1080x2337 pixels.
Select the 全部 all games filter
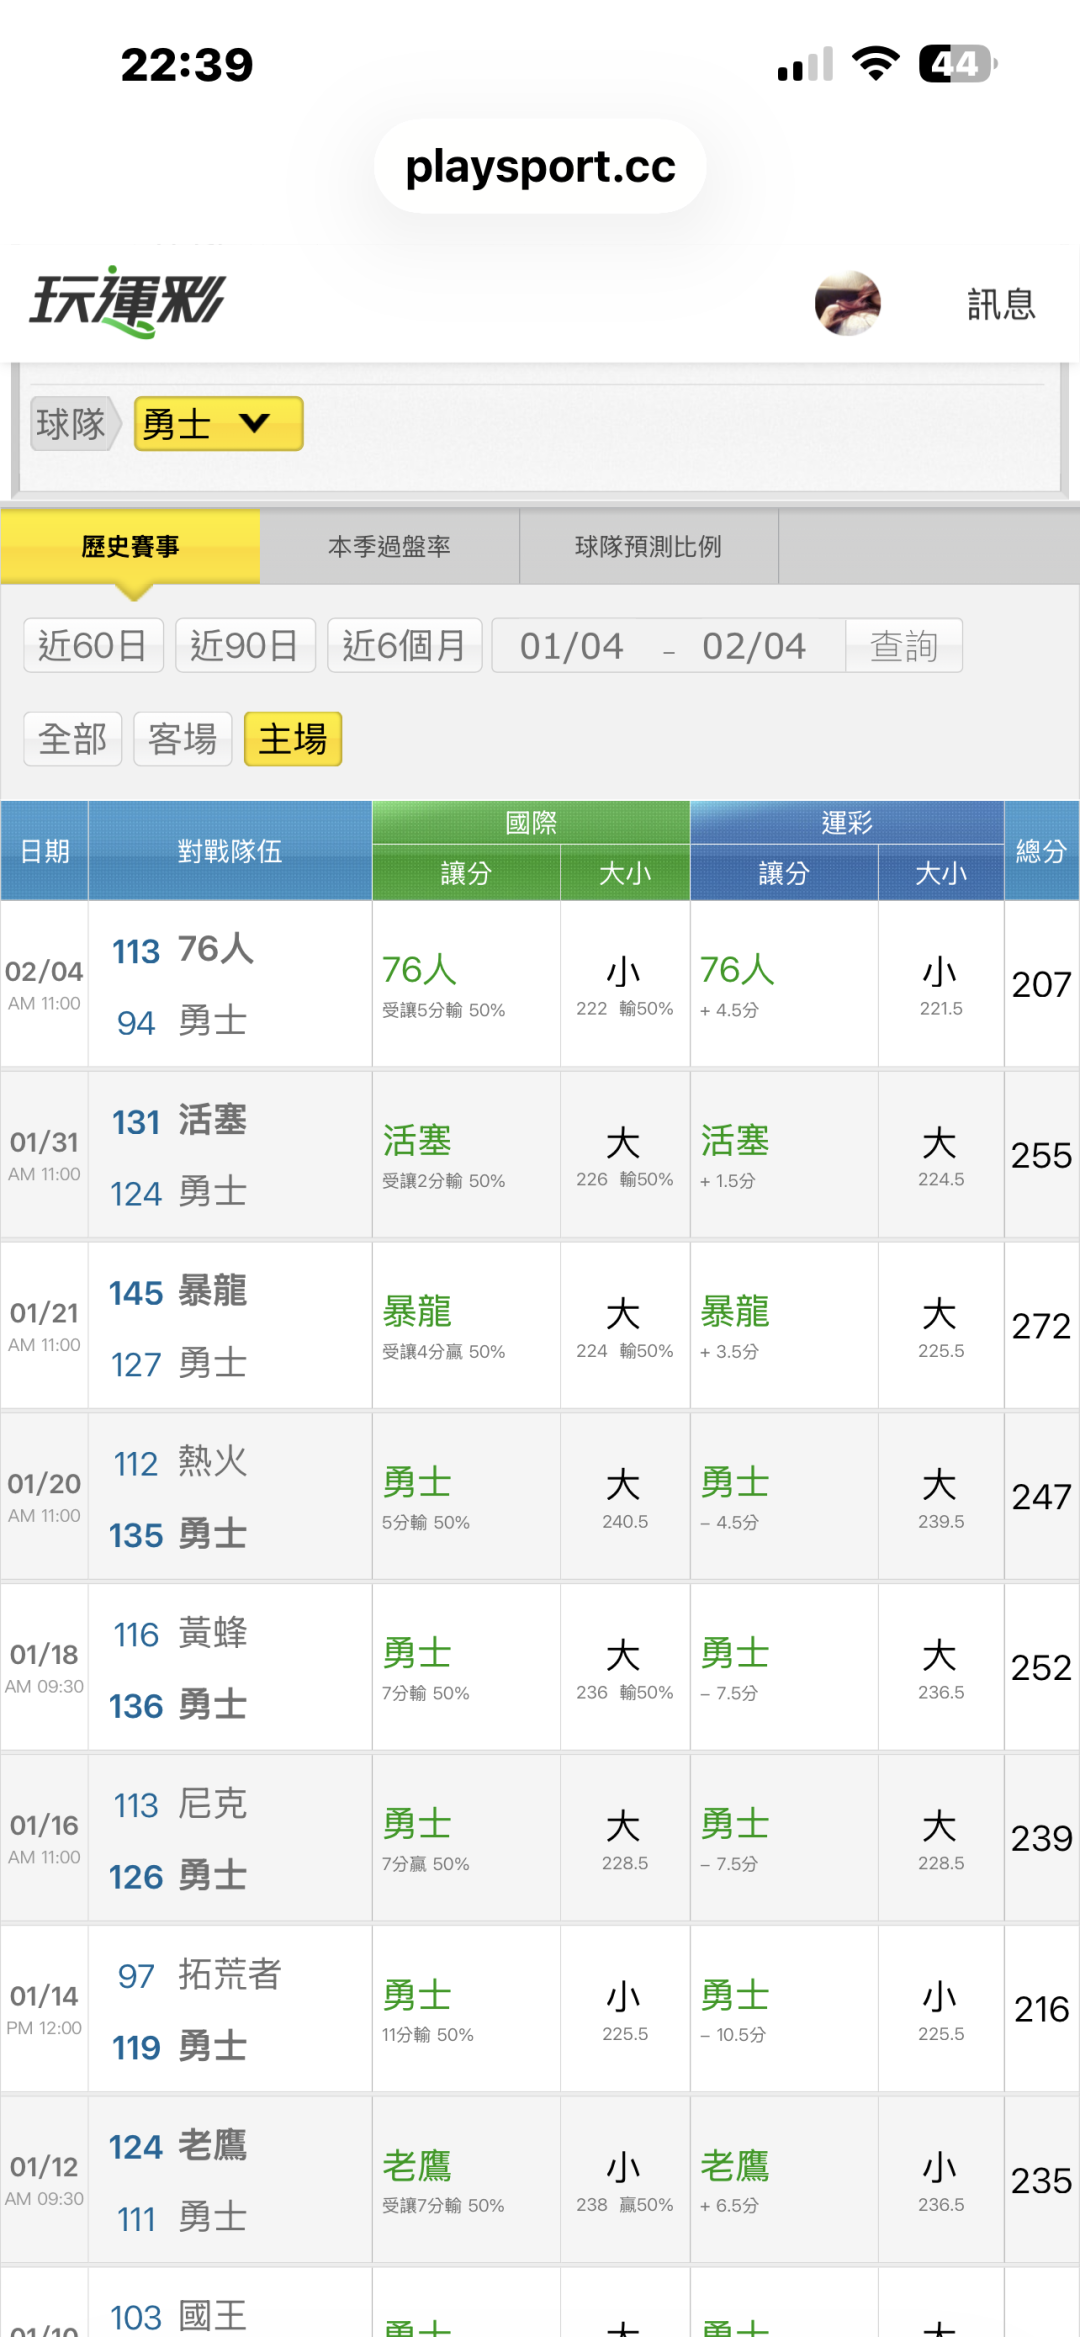(73, 739)
